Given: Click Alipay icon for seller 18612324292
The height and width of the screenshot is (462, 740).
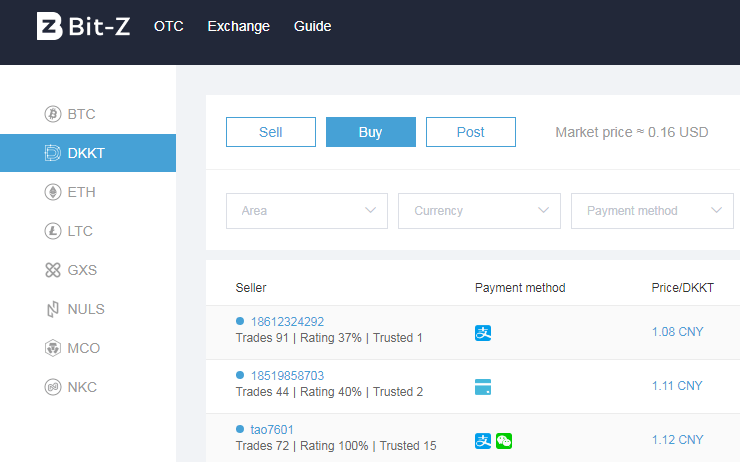Looking at the screenshot, I should pos(483,333).
